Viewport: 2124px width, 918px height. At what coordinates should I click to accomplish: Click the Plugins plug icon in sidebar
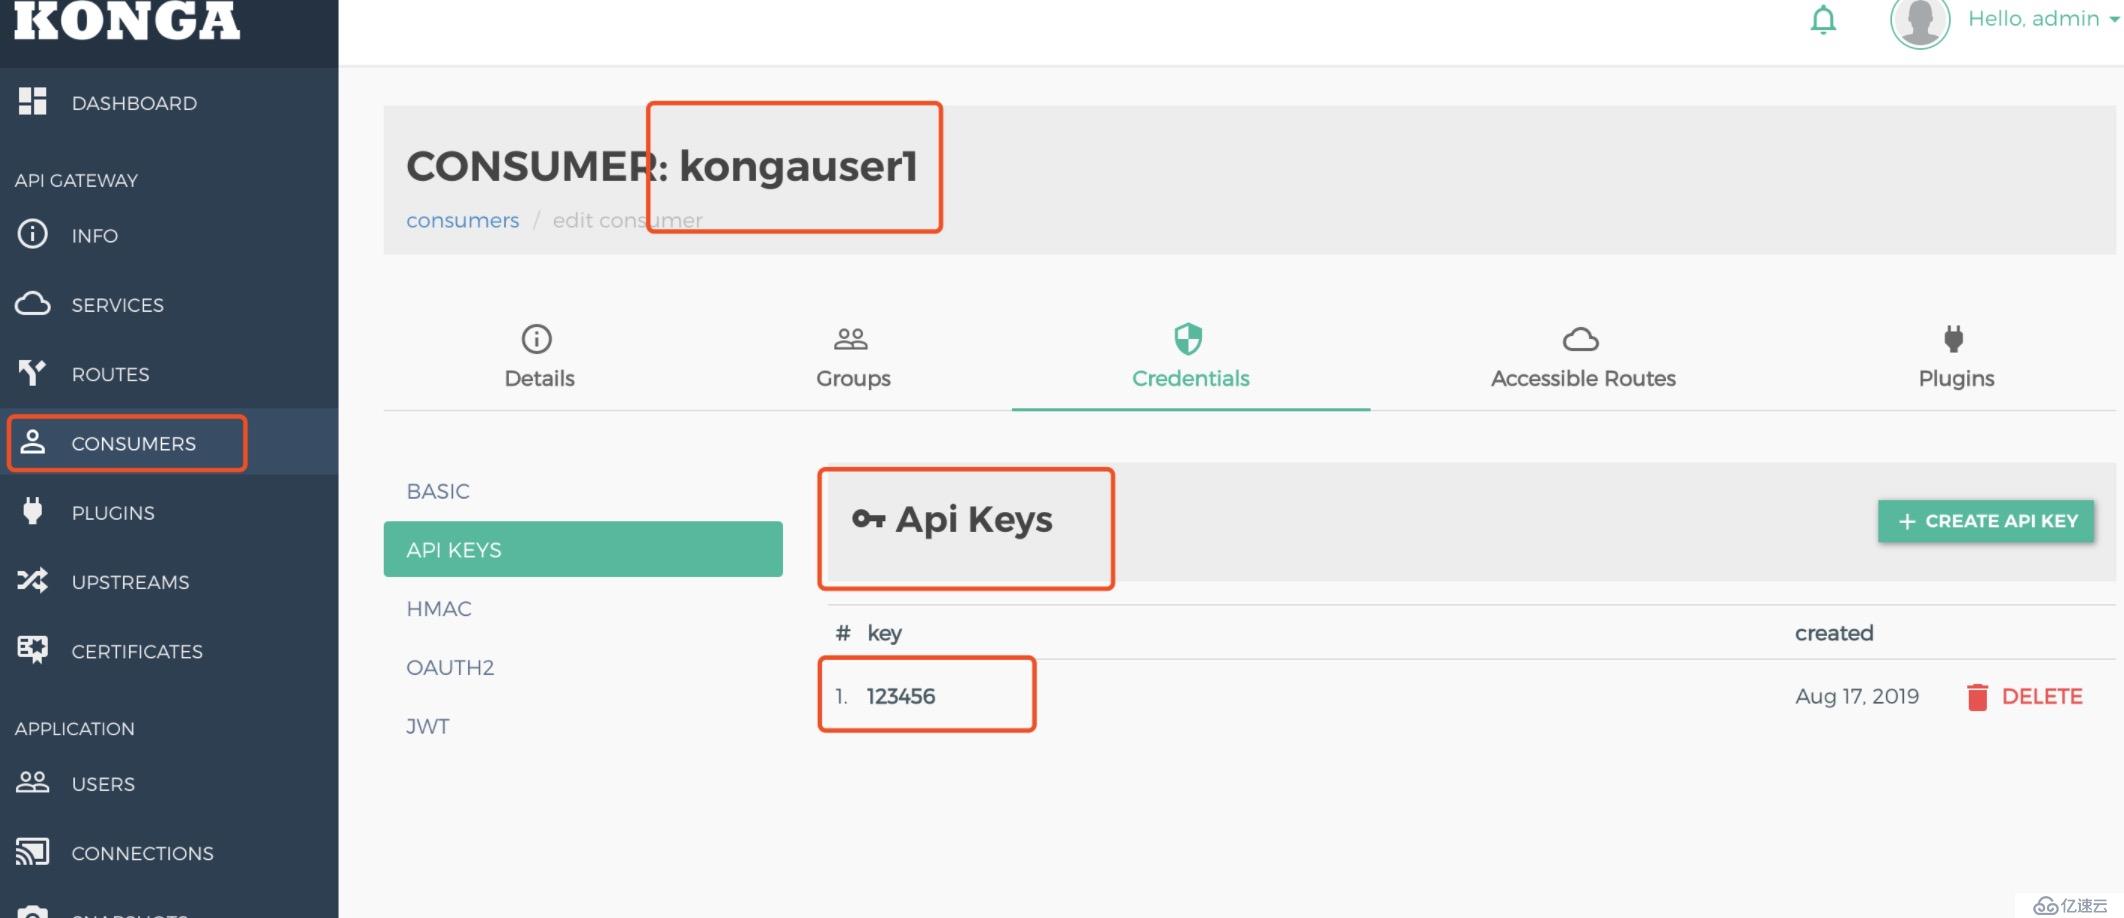click(x=32, y=511)
